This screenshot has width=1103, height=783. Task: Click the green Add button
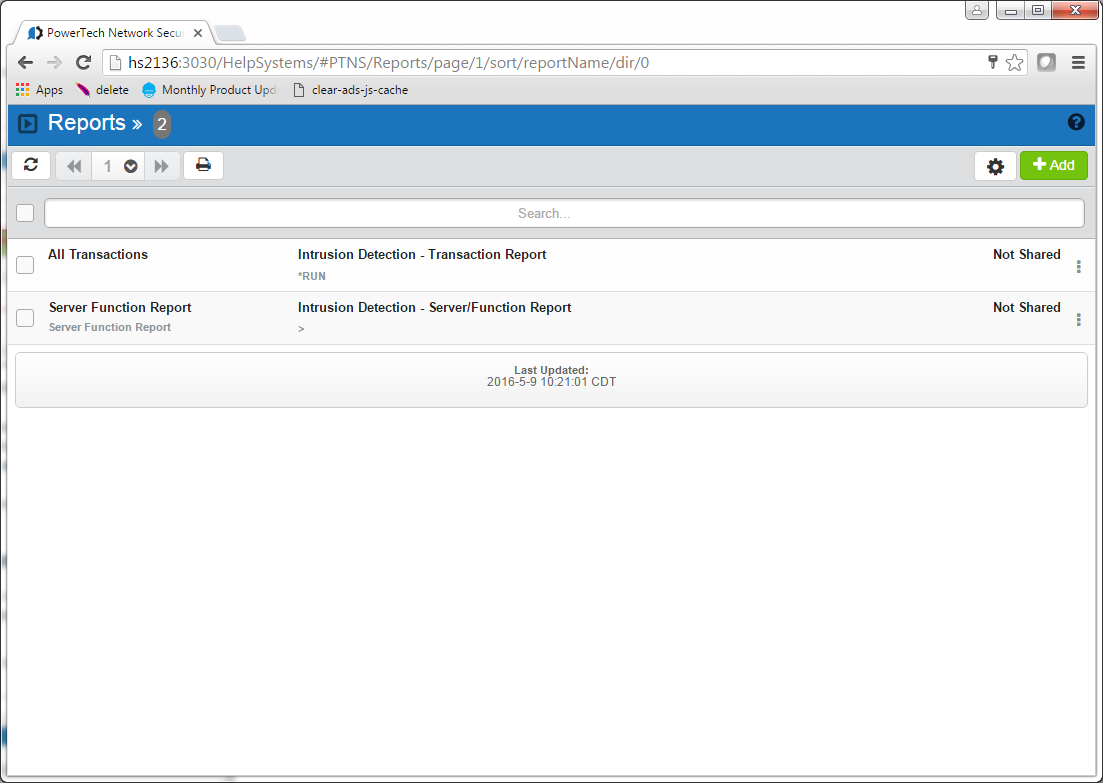coord(1053,166)
